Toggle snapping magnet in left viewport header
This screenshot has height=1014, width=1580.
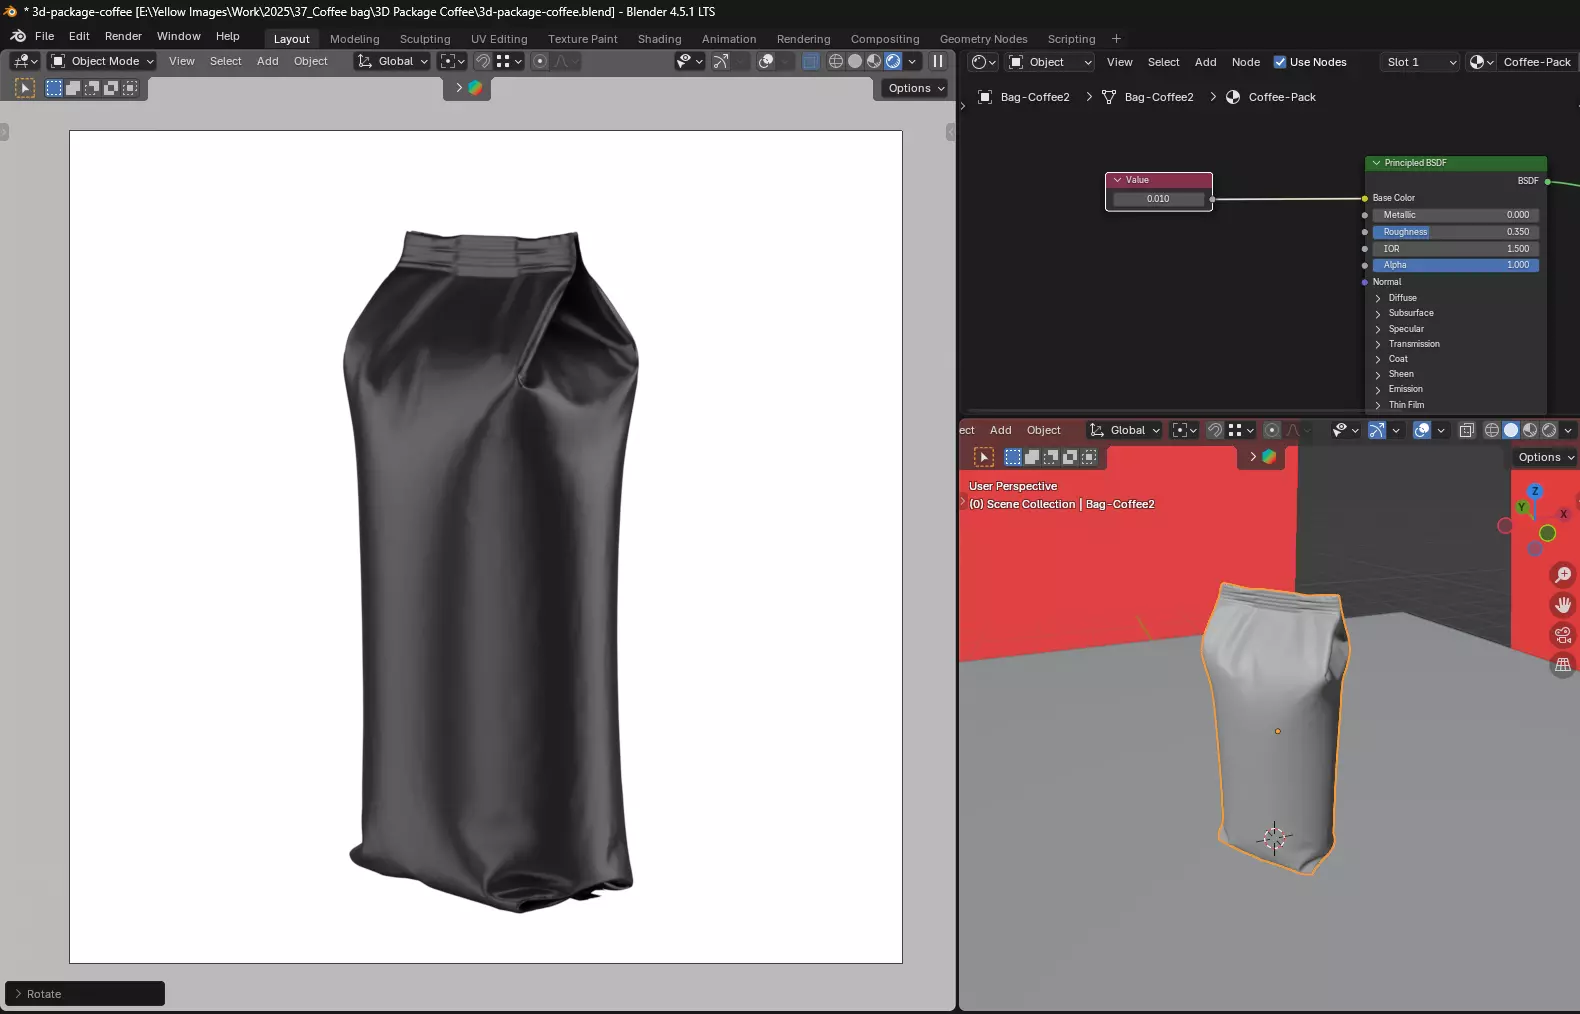pyautogui.click(x=483, y=61)
